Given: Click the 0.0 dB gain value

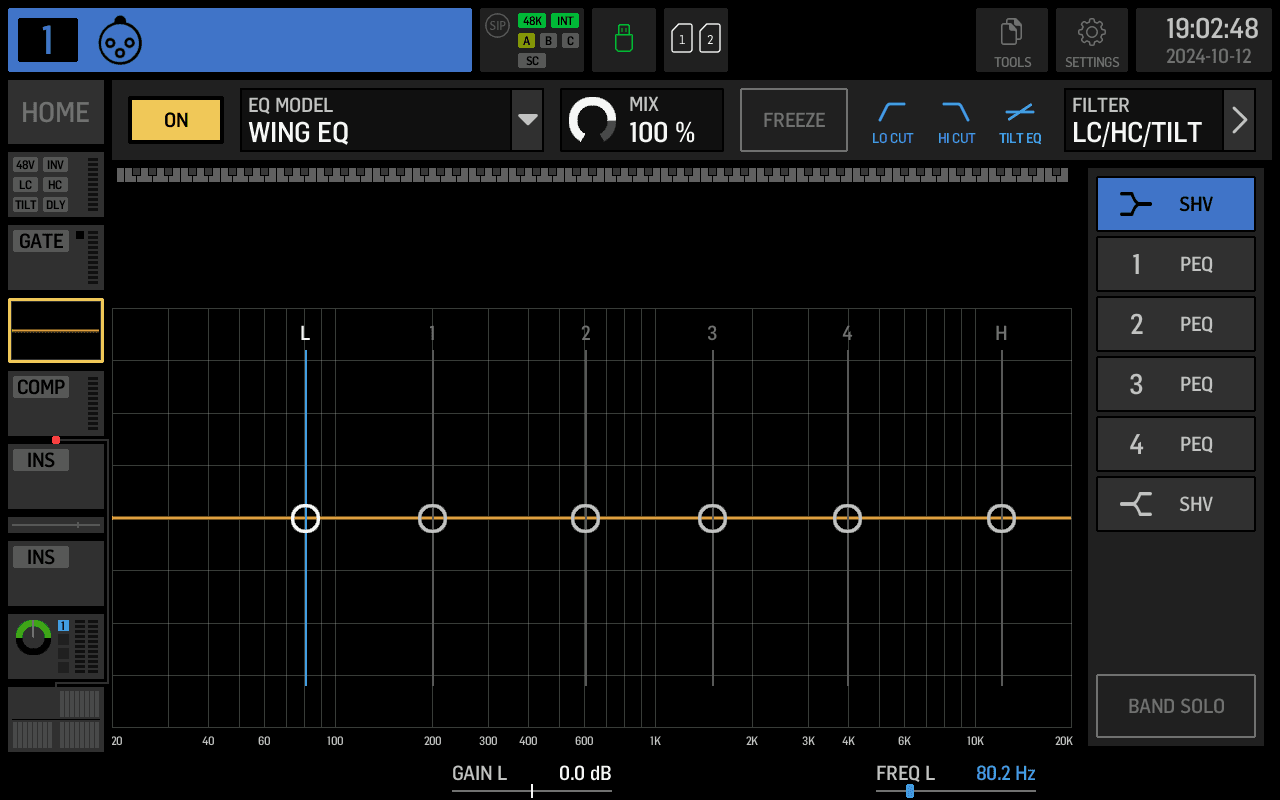Looking at the screenshot, I should click(585, 773).
